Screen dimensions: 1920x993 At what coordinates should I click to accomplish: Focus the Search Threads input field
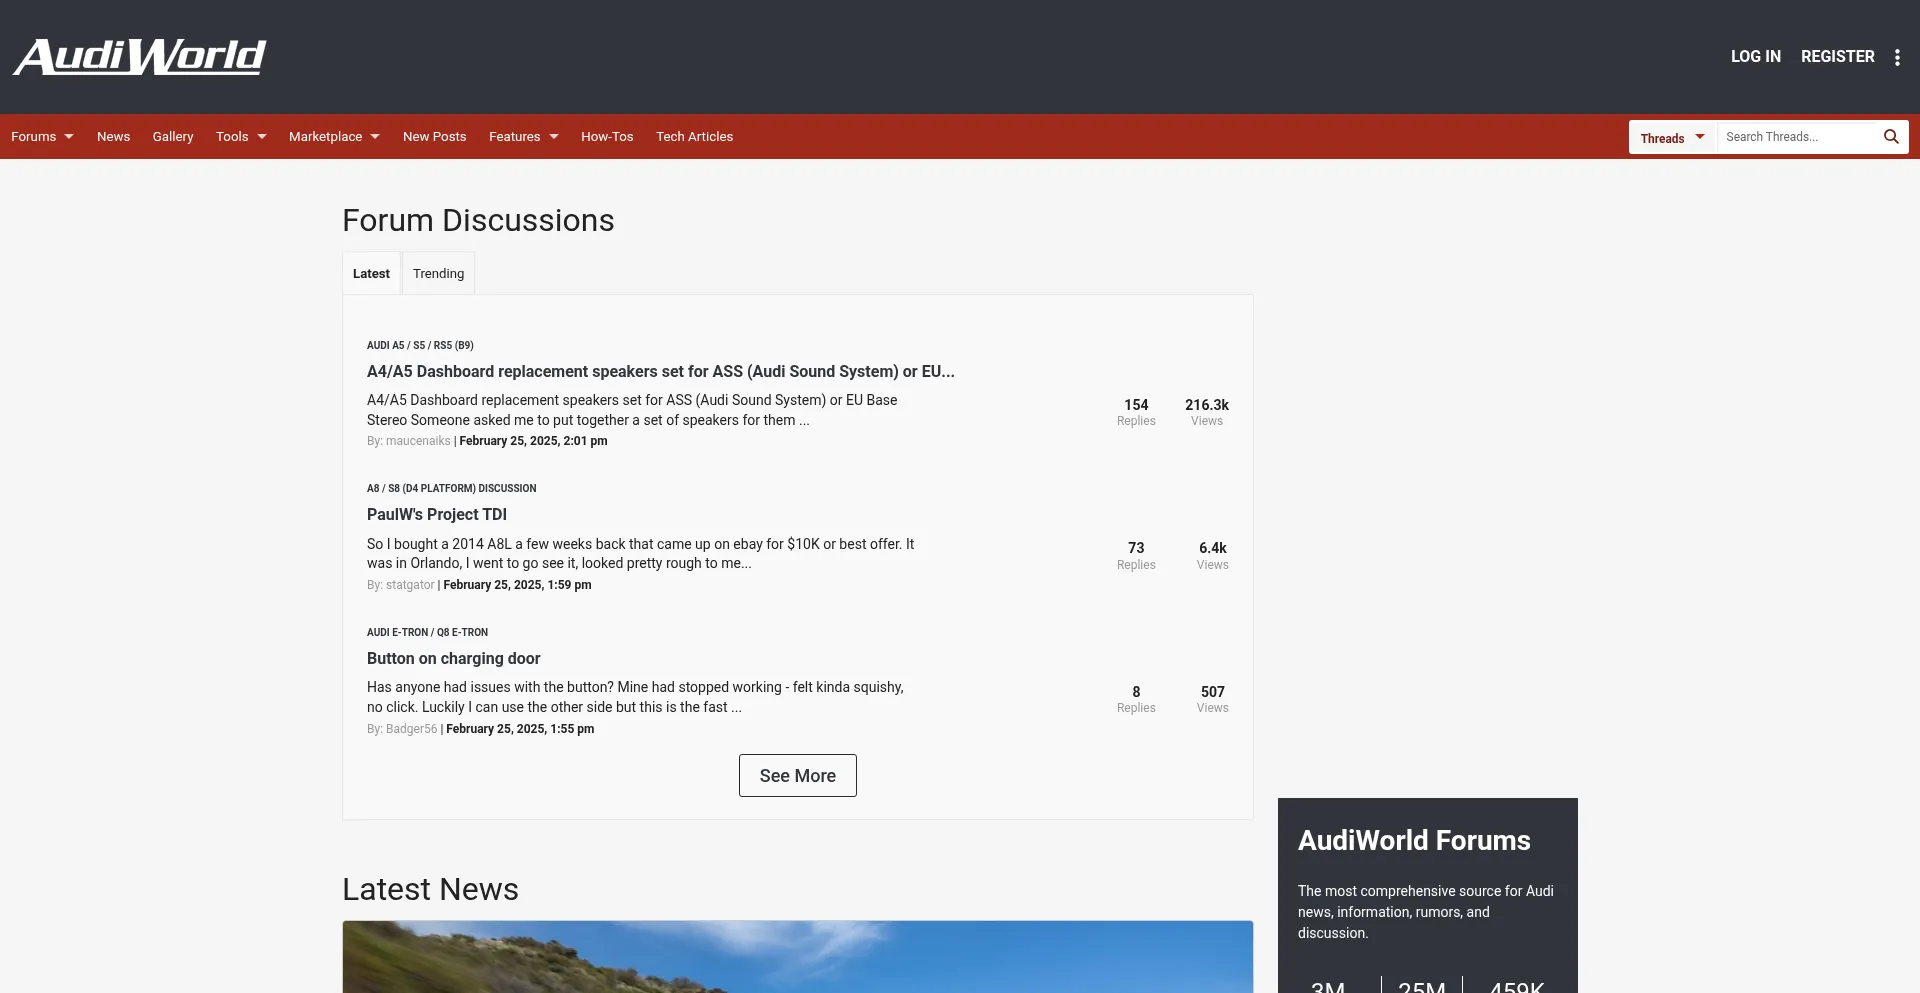coord(1798,137)
